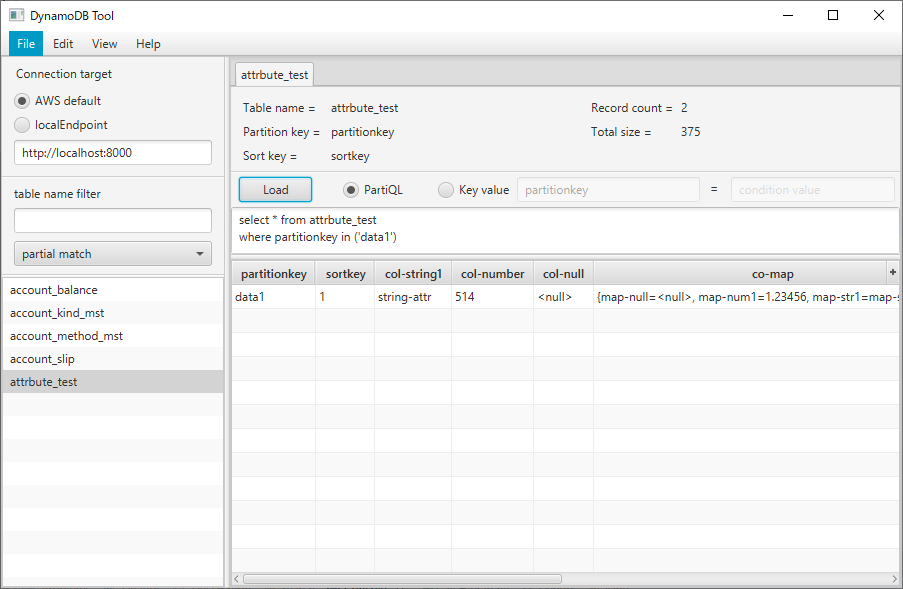
Task: Switch query mode to Key value
Action: (445, 189)
